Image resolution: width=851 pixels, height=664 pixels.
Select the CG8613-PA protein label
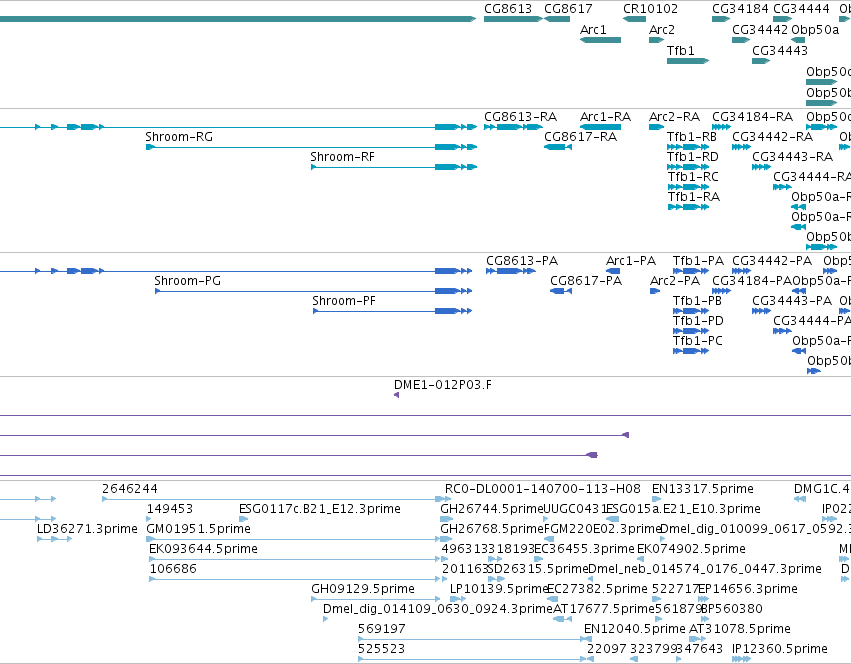pos(522,261)
